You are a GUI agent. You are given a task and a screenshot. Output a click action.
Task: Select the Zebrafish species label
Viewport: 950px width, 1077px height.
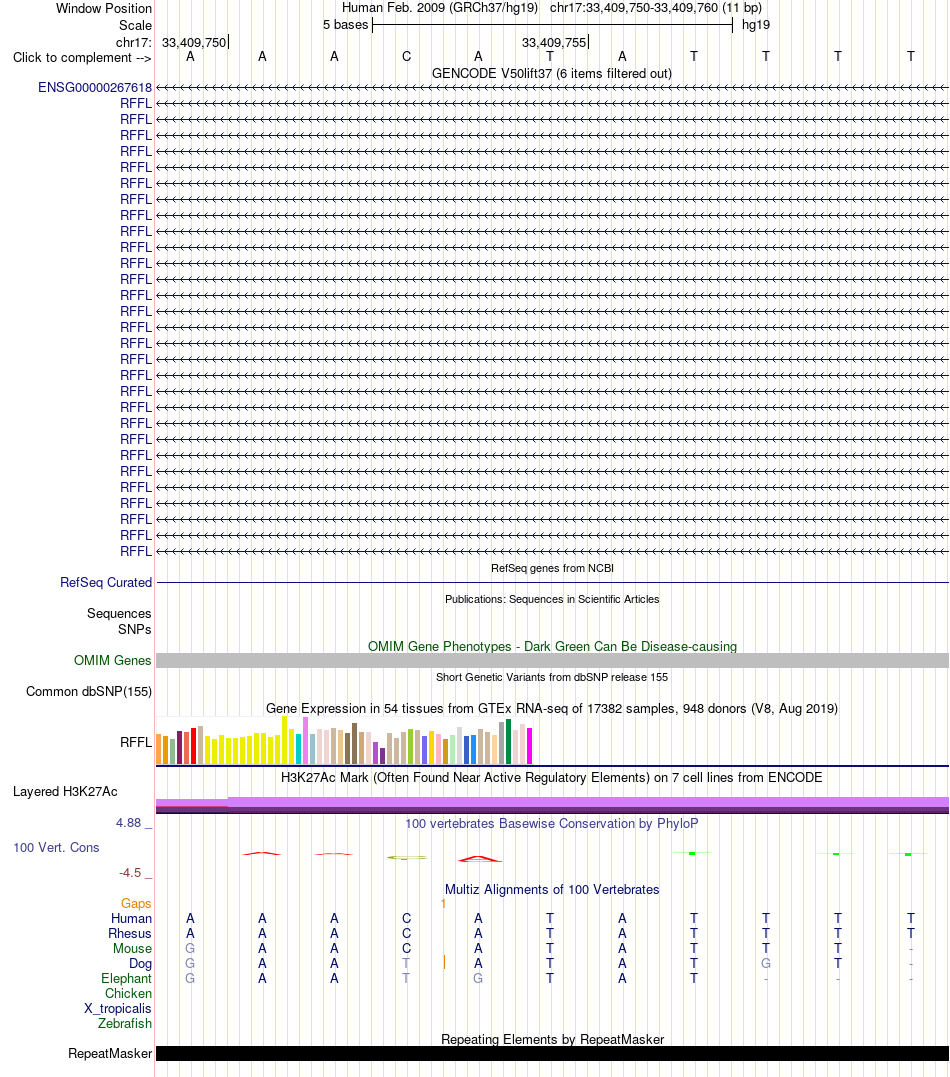[124, 1023]
